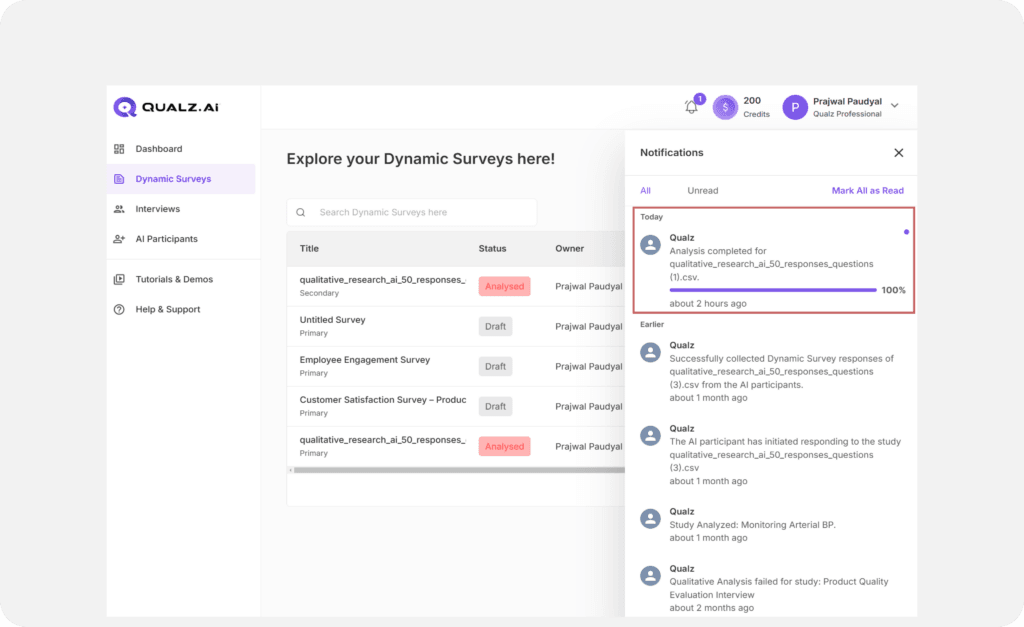Viewport: 1024px width, 627px height.
Task: Open the Employee Engagement Survey row
Action: pyautogui.click(x=365, y=360)
